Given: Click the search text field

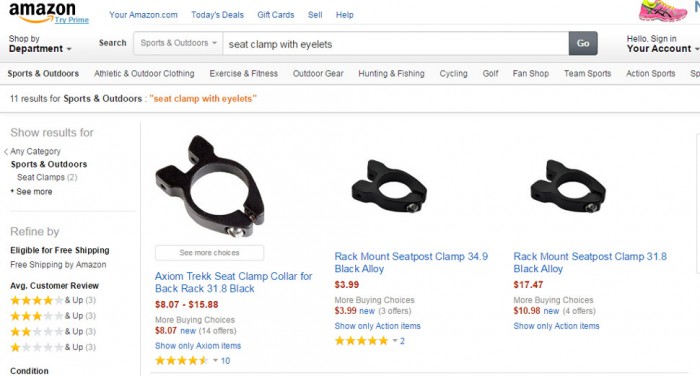Looking at the screenshot, I should click(x=396, y=43).
